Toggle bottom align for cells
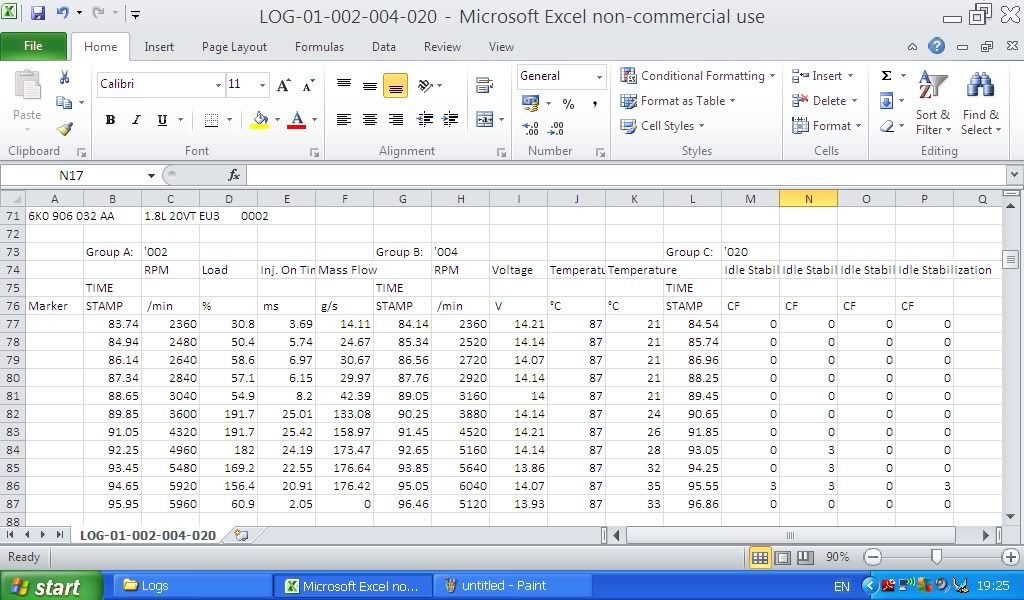 (395, 87)
